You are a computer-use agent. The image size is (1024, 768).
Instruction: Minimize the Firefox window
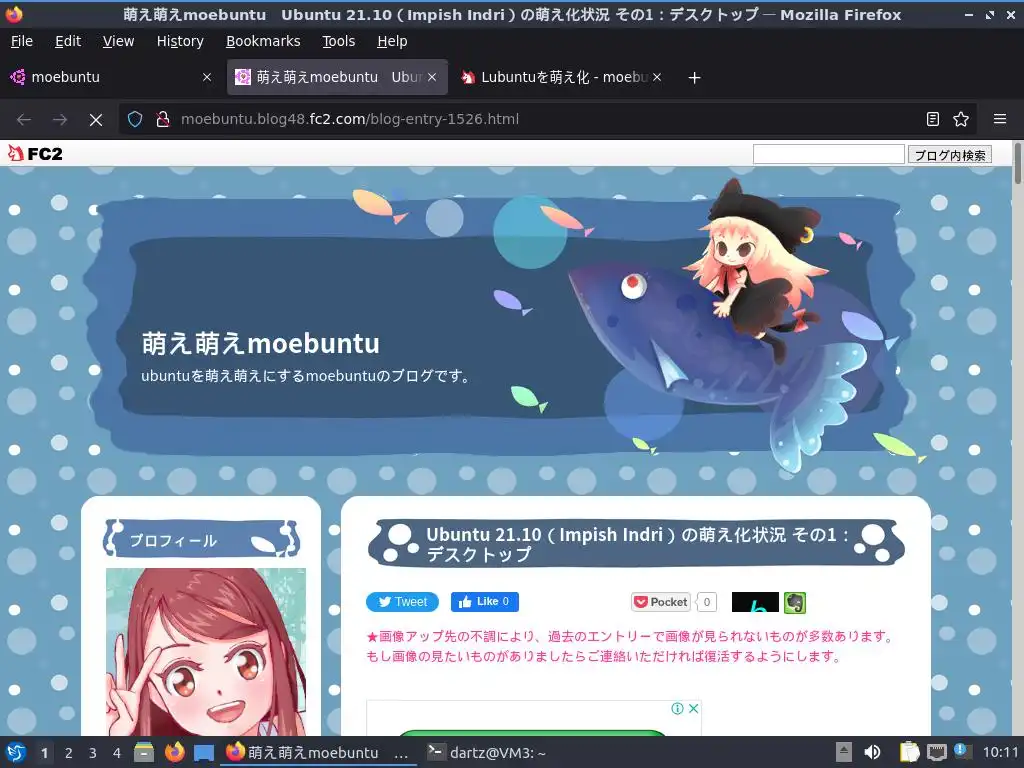[968, 14]
